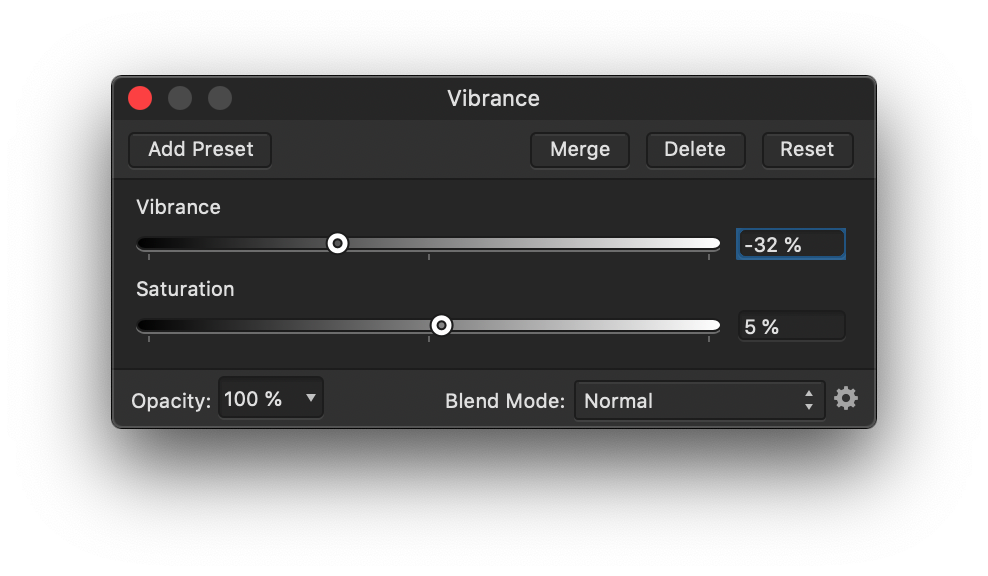988x576 pixels.
Task: Expand the Opacity dropdown arrow
Action: (x=311, y=399)
